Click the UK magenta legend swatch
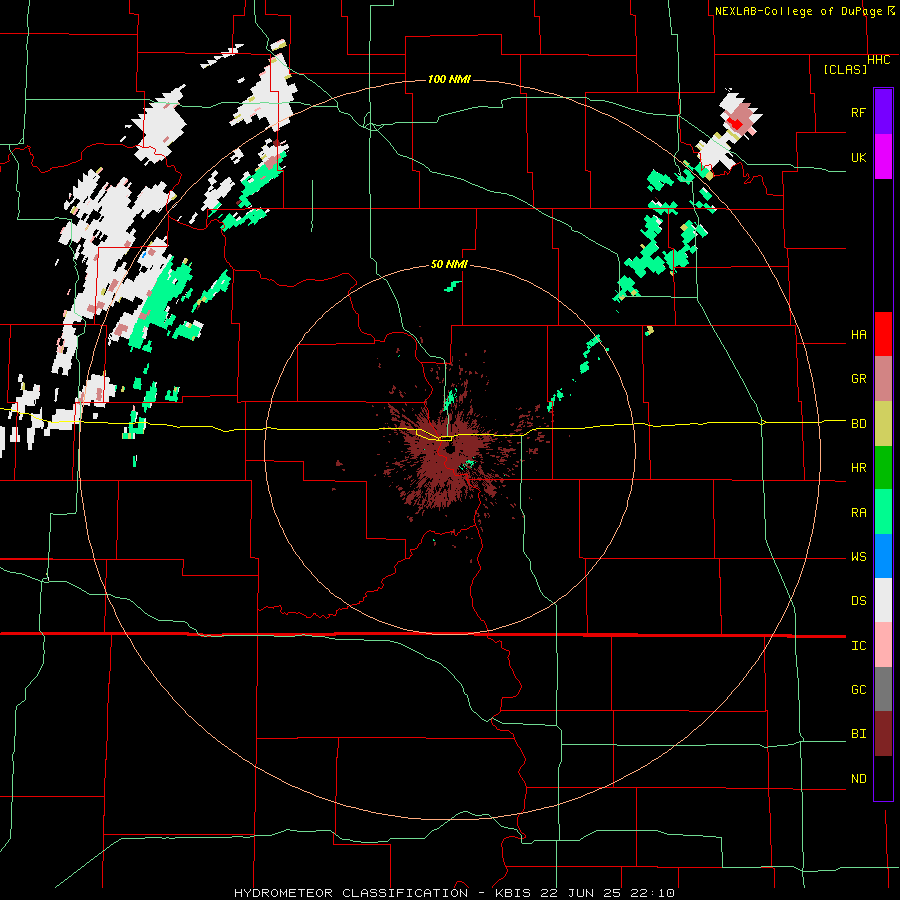Image resolution: width=900 pixels, height=900 pixels. (x=883, y=157)
